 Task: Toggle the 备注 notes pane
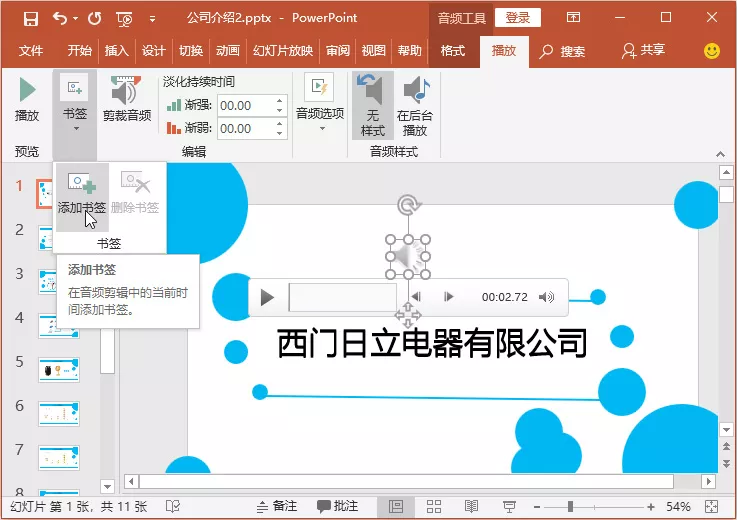coord(277,506)
